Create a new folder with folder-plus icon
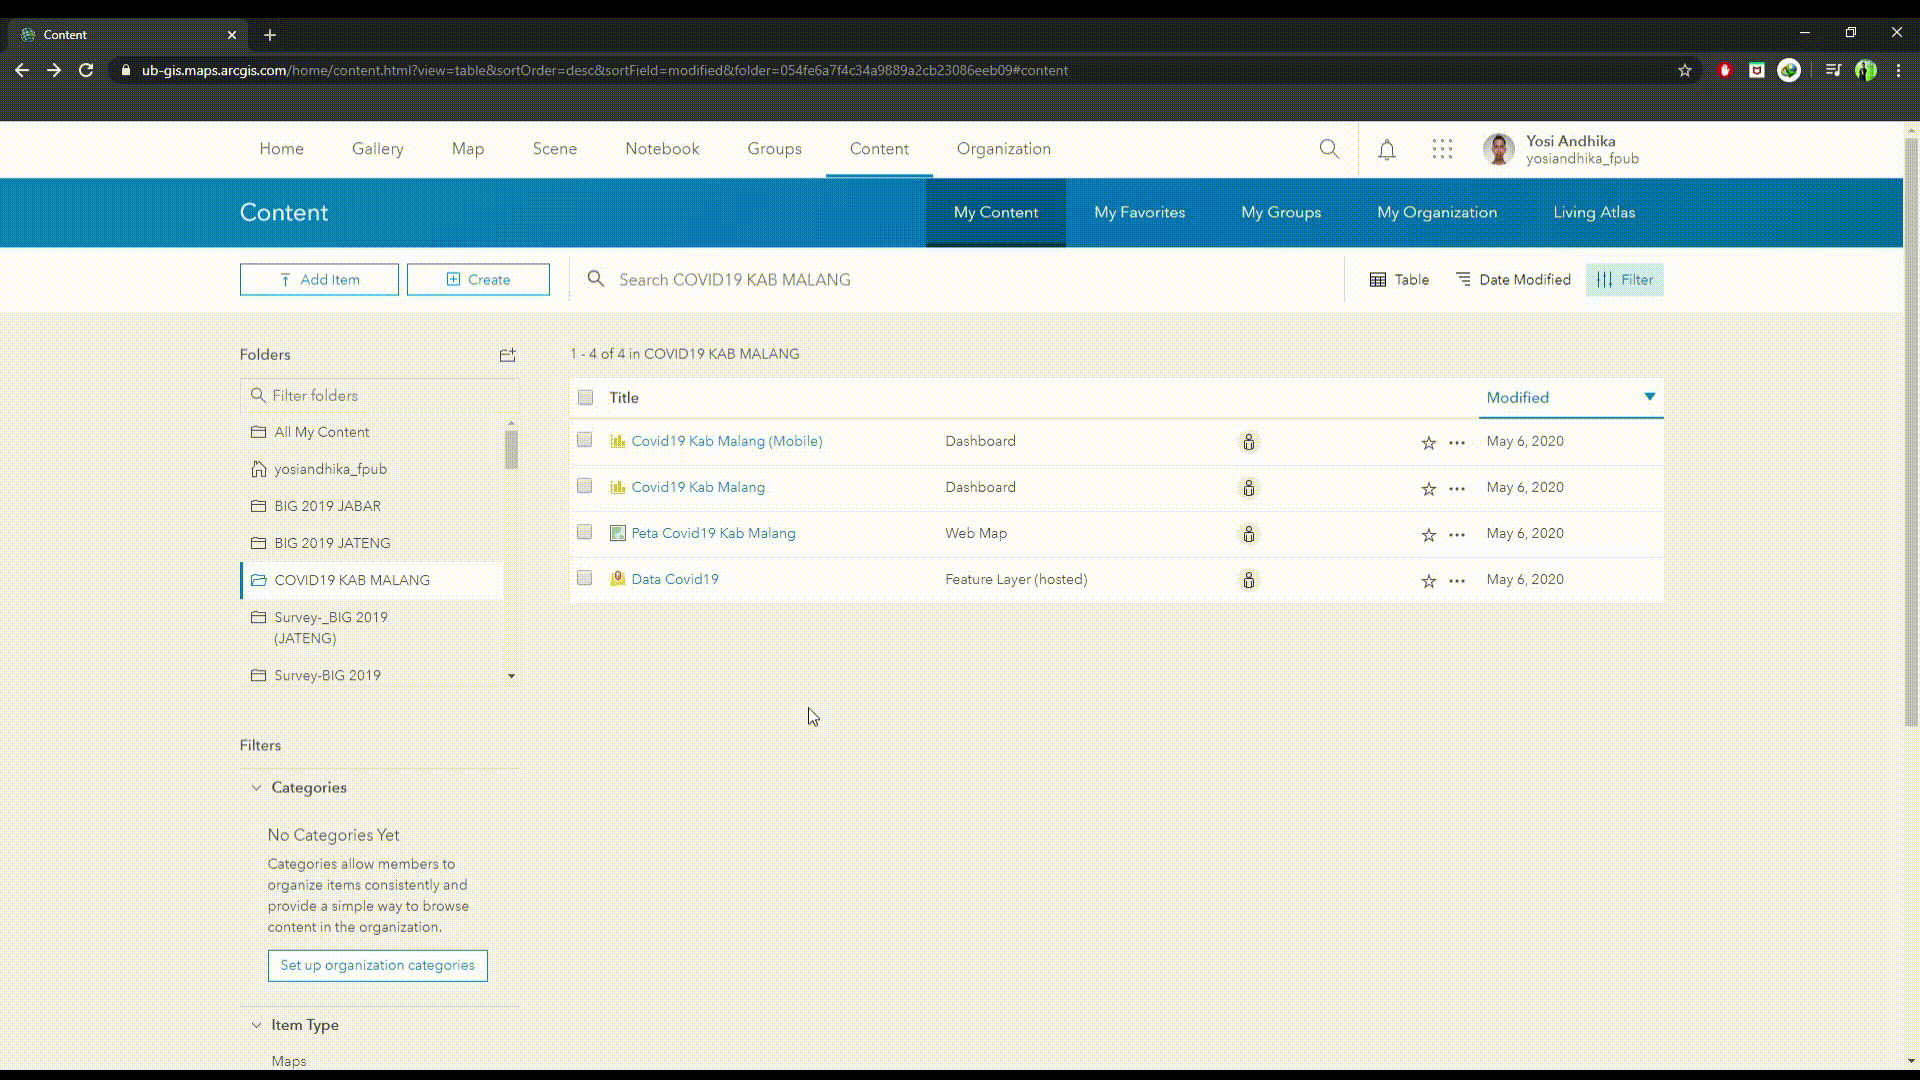 click(x=507, y=355)
